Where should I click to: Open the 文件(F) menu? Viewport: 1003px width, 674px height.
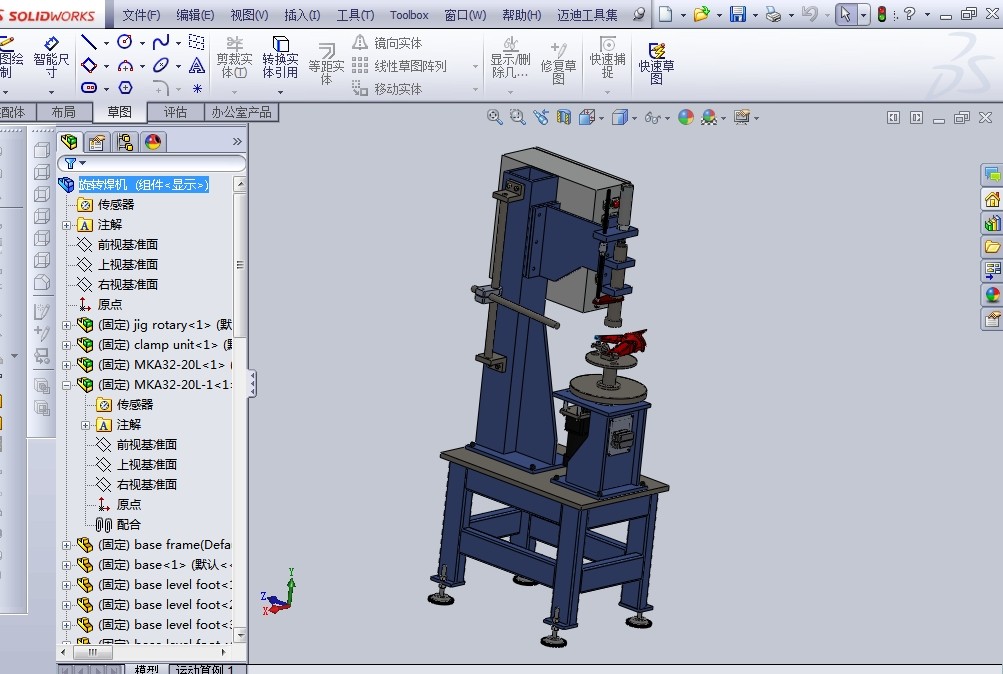(141, 14)
